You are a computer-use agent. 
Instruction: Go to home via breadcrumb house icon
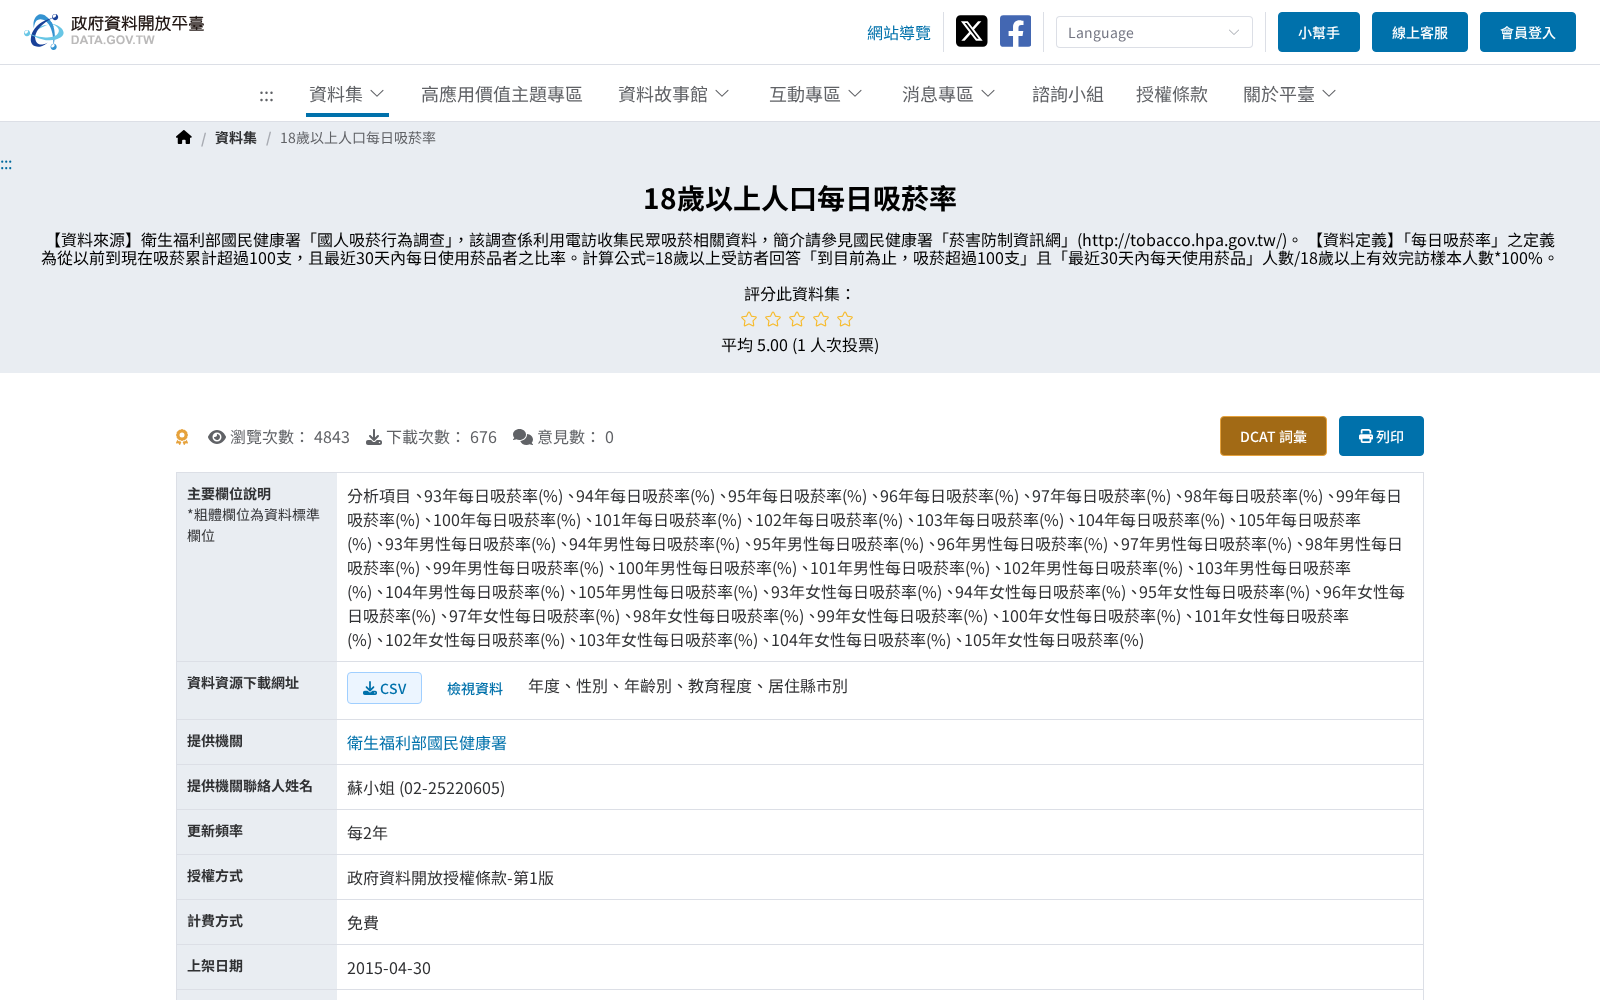tap(184, 137)
